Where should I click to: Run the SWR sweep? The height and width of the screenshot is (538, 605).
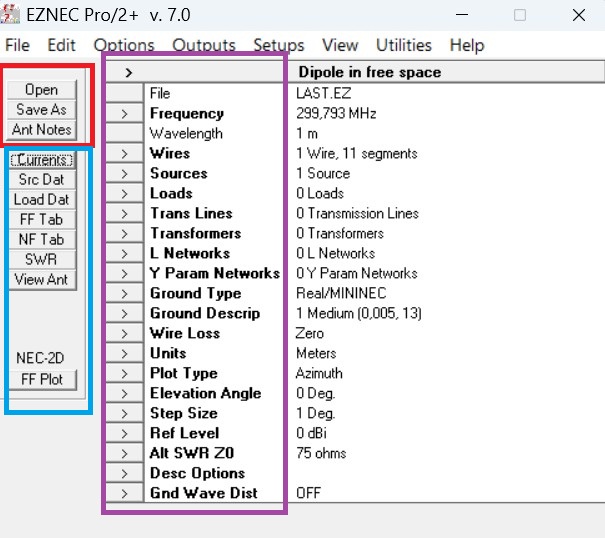(41, 260)
